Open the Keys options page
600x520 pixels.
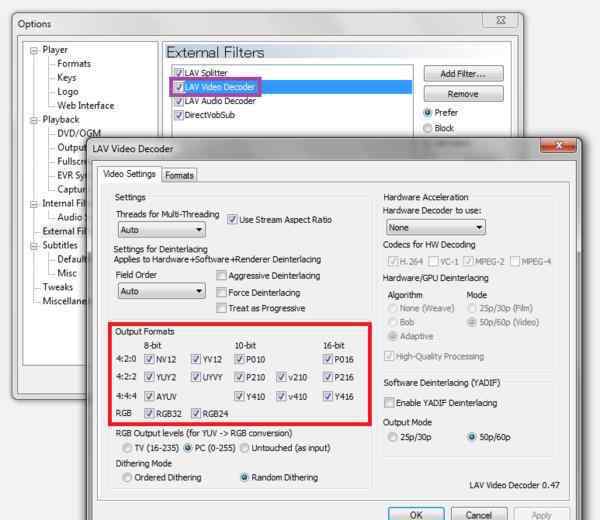pyautogui.click(x=67, y=78)
